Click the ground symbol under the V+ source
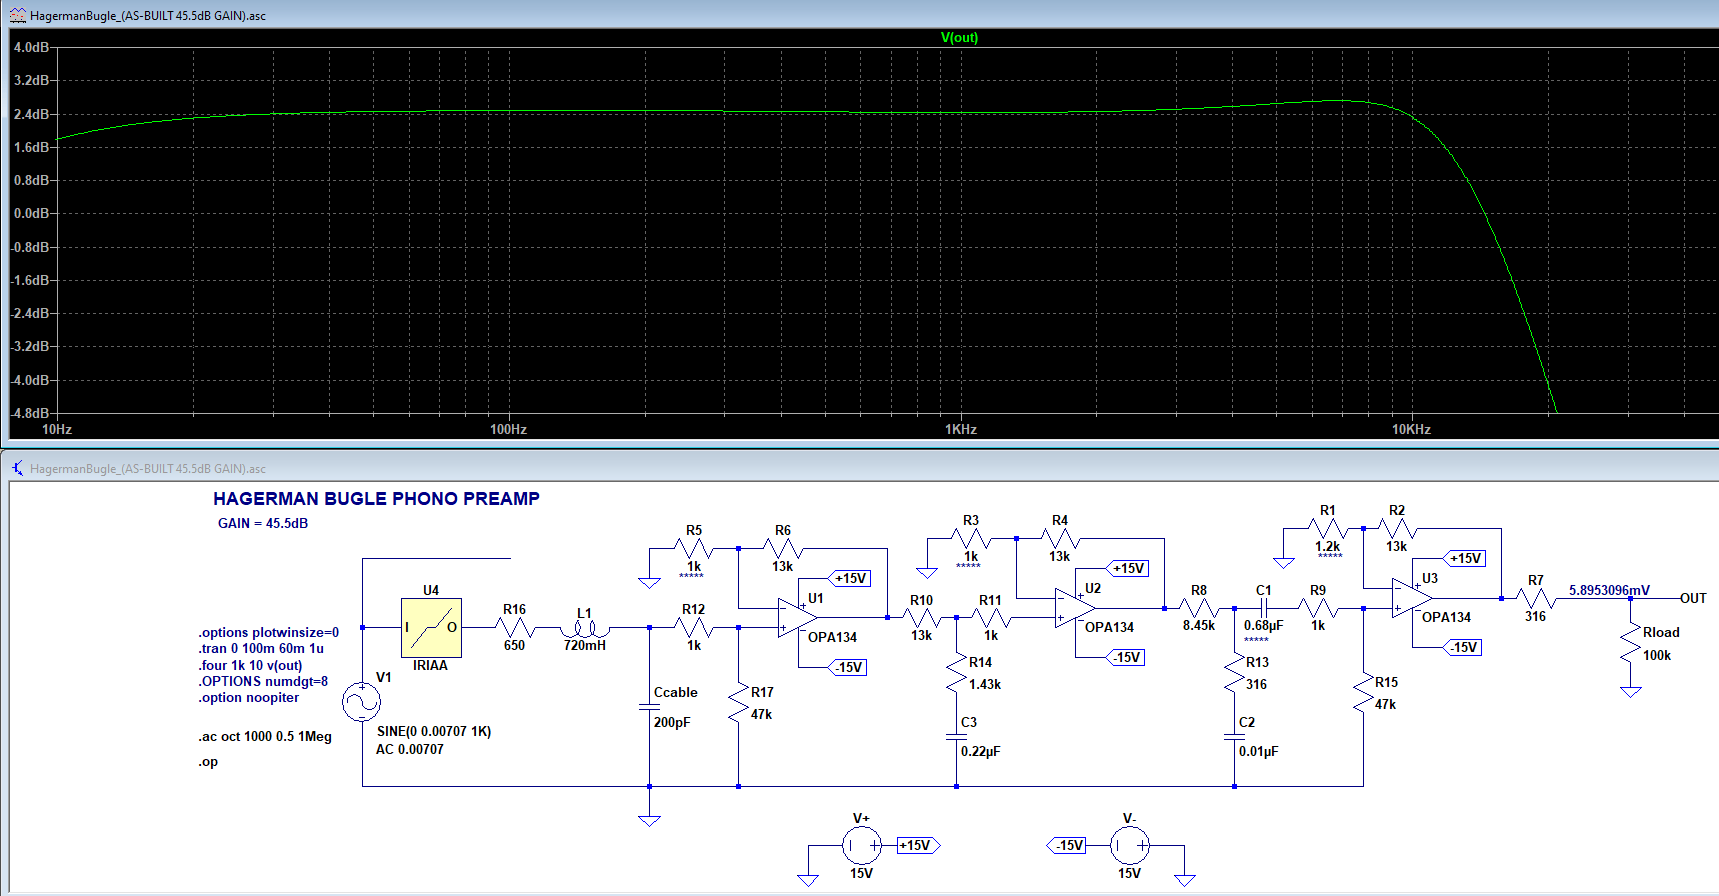Image resolution: width=1719 pixels, height=896 pixels. tap(808, 881)
